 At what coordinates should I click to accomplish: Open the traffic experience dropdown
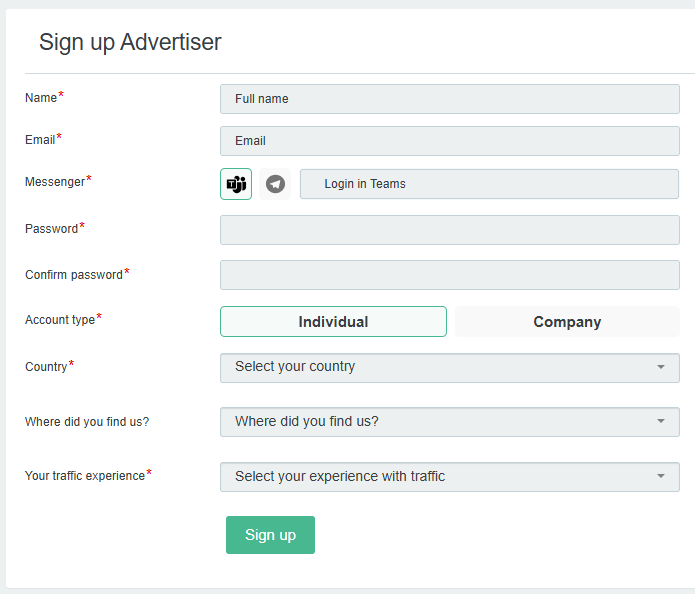tap(440, 477)
